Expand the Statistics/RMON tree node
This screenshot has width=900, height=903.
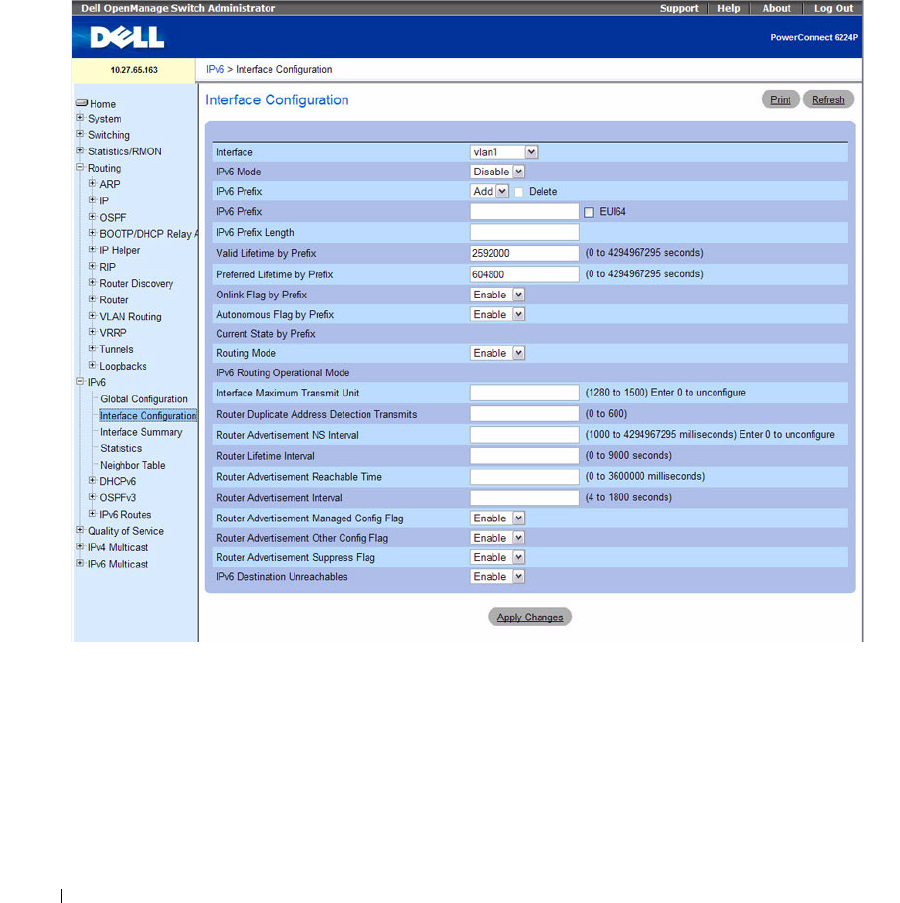tap(80, 150)
